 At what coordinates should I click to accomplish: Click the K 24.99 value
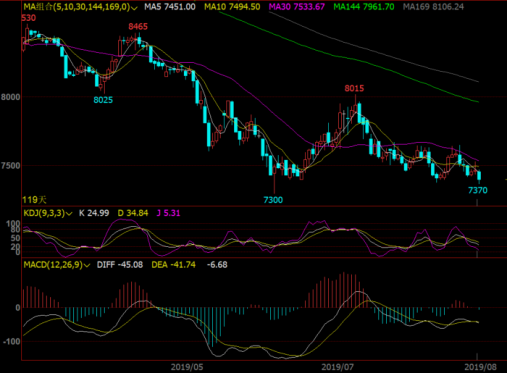pos(94,213)
